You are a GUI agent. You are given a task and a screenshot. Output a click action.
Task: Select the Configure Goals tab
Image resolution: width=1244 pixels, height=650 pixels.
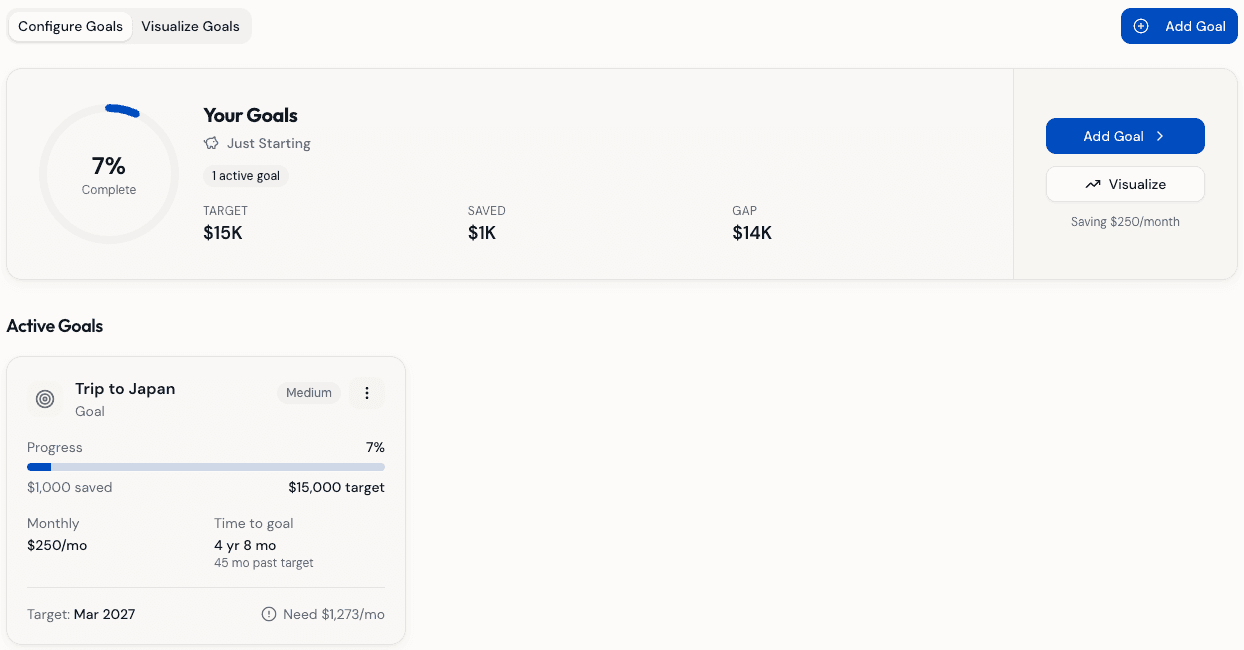pyautogui.click(x=70, y=26)
